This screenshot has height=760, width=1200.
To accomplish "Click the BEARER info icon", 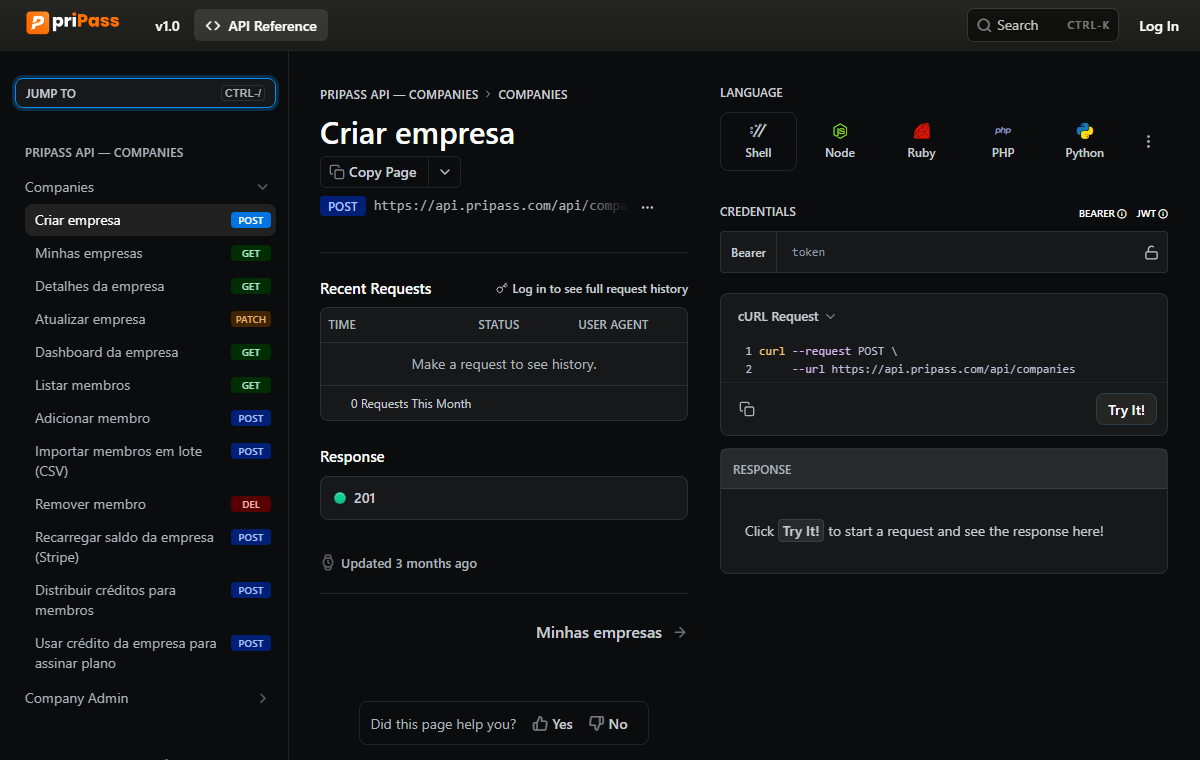I will (1122, 214).
